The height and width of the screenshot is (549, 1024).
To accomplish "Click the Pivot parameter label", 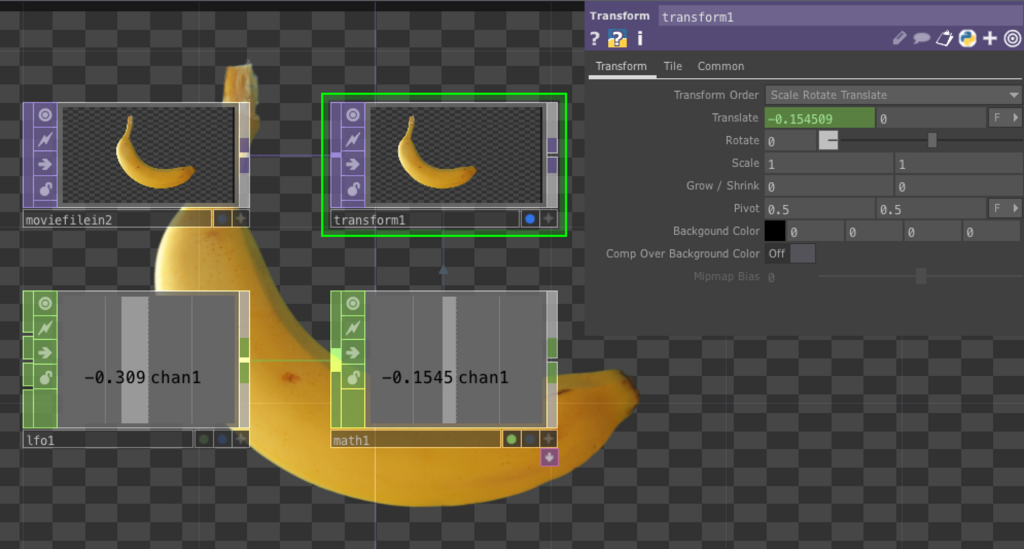I will [746, 208].
